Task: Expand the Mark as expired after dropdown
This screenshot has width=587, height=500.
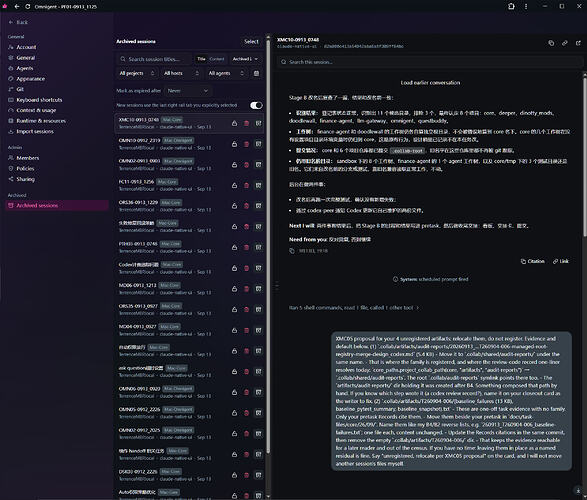Action: point(188,91)
